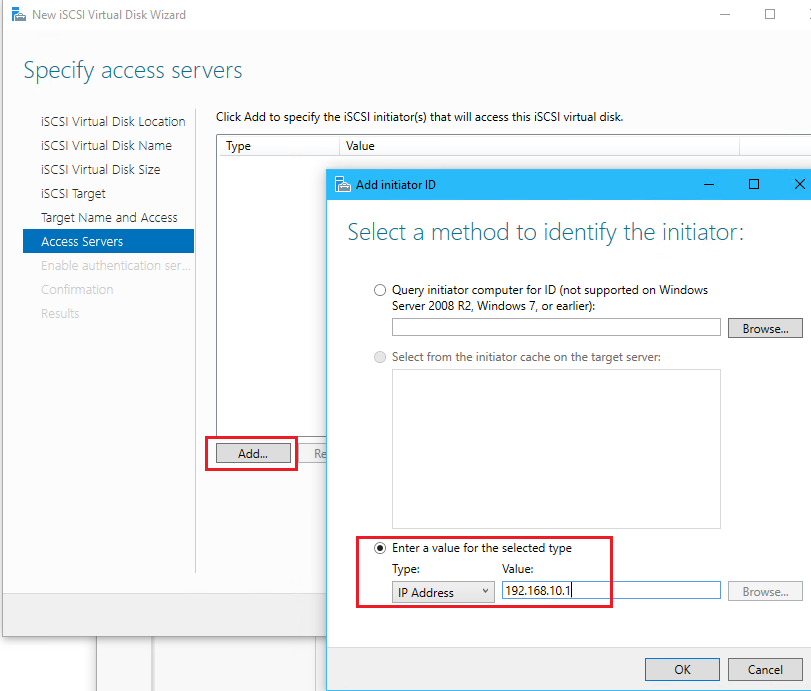Click the Results step
Screen dimensions: 811x691
pos(60,314)
